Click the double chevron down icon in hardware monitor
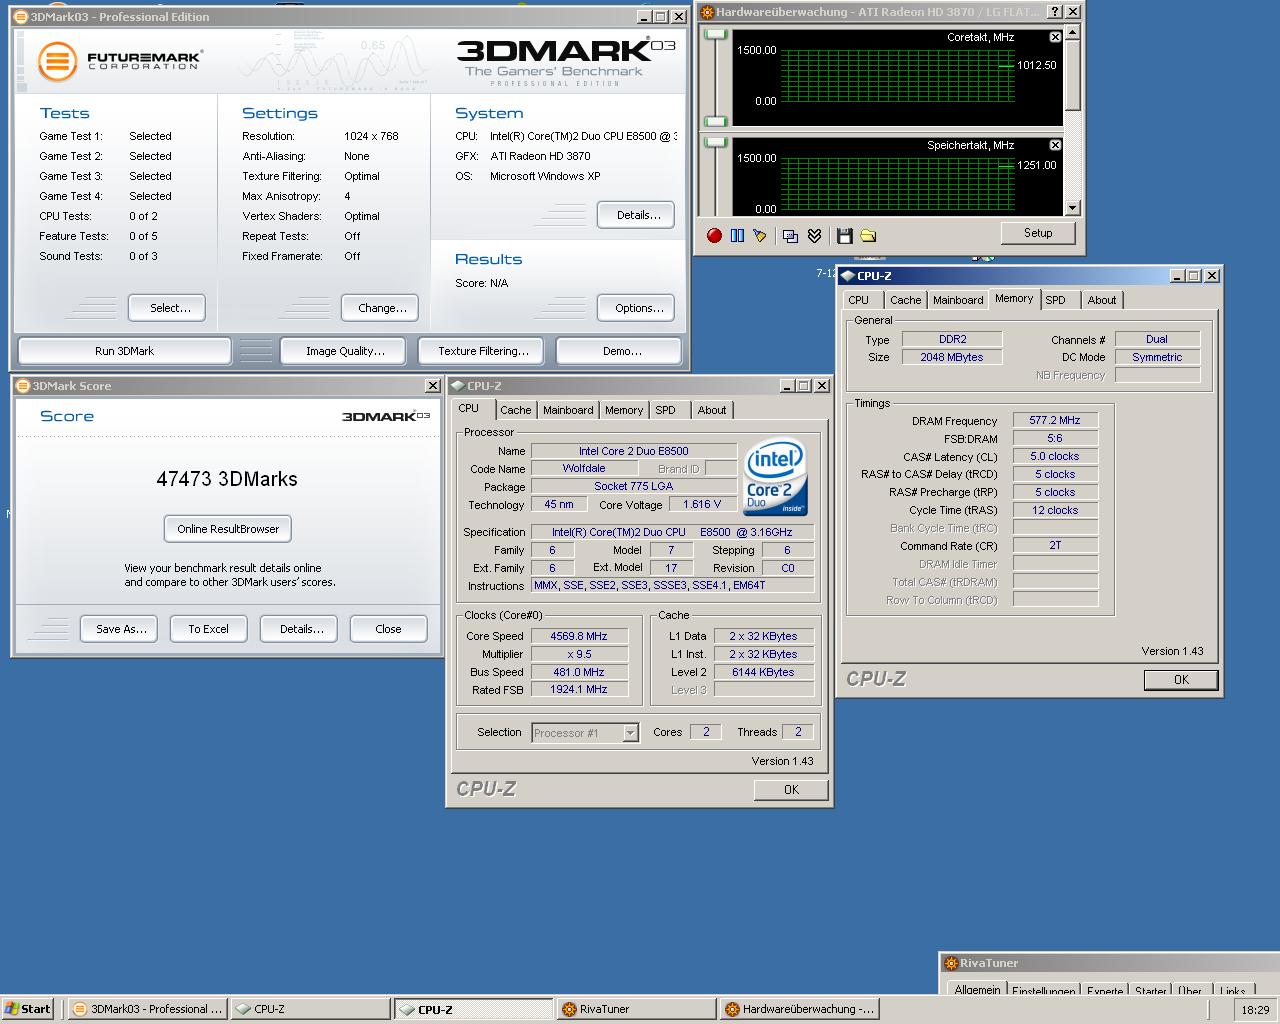Viewport: 1280px width, 1024px height. [814, 236]
